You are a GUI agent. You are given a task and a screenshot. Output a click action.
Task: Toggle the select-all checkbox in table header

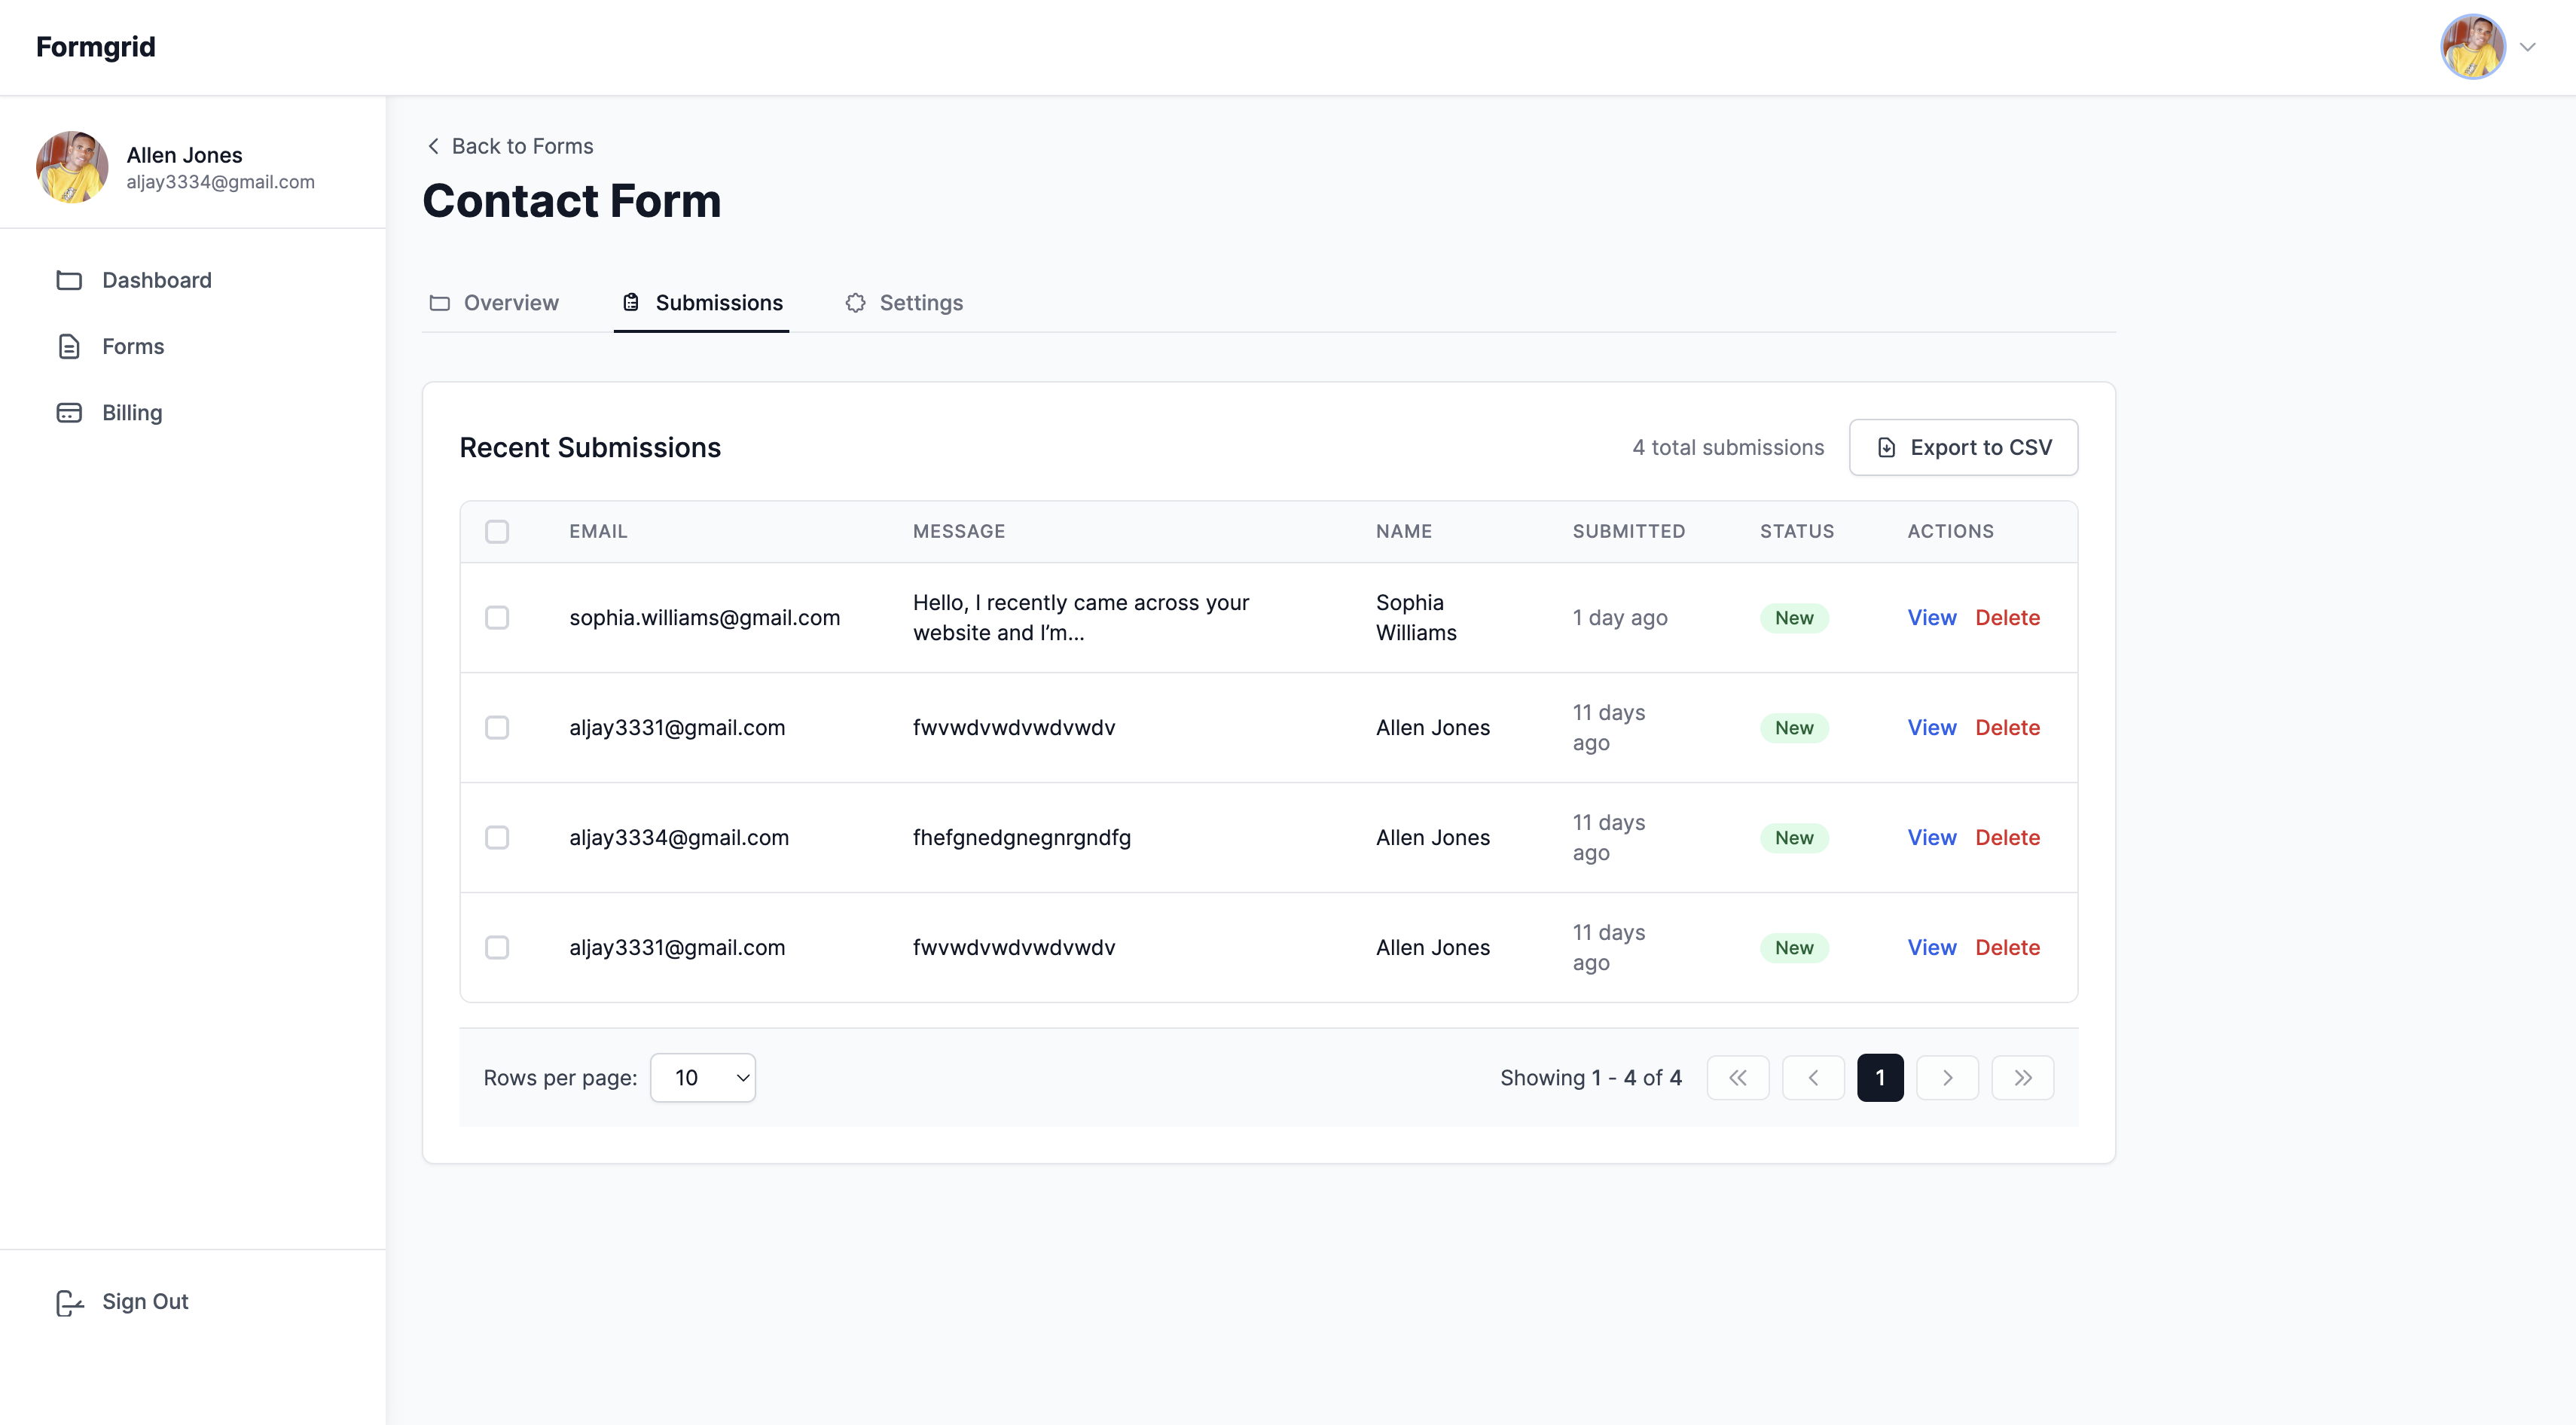pyautogui.click(x=497, y=531)
